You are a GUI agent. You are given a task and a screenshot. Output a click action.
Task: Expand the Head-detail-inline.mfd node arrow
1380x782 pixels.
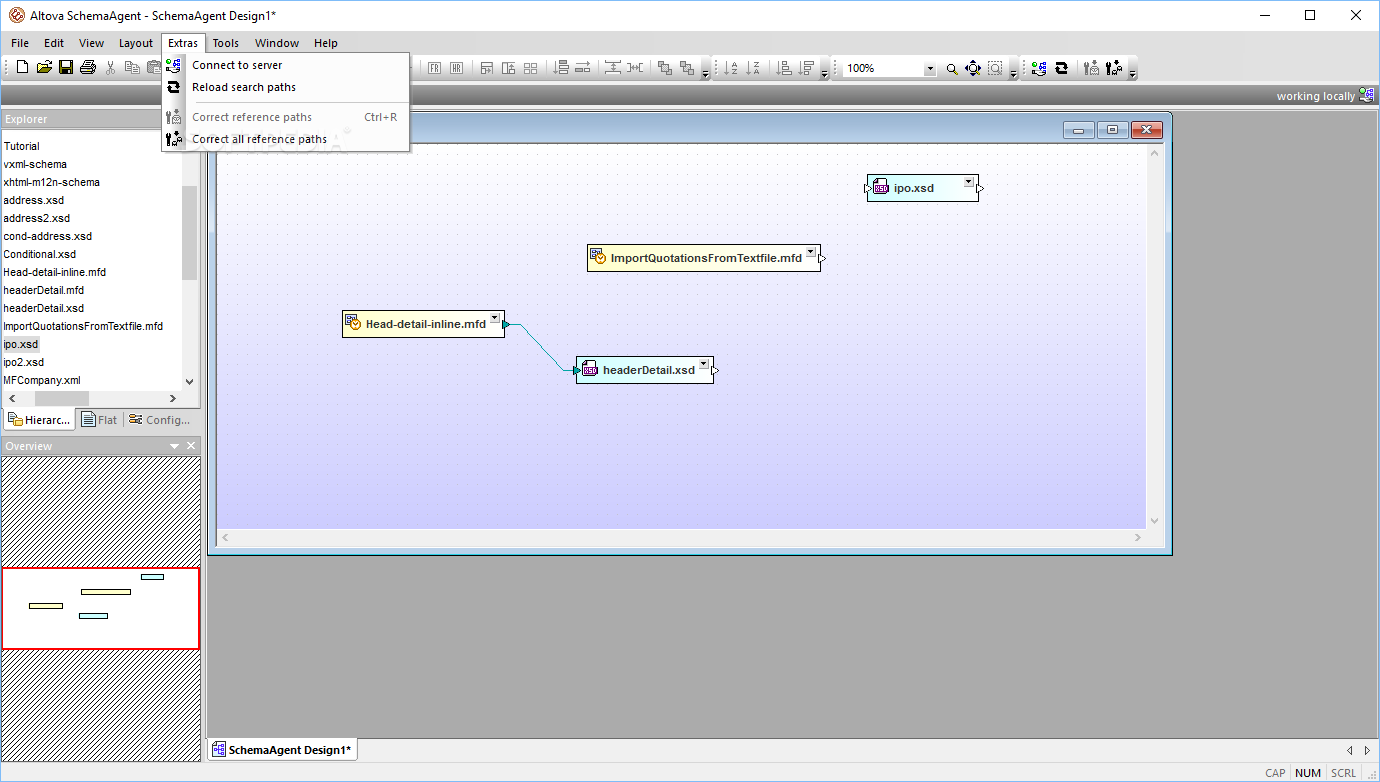click(495, 318)
